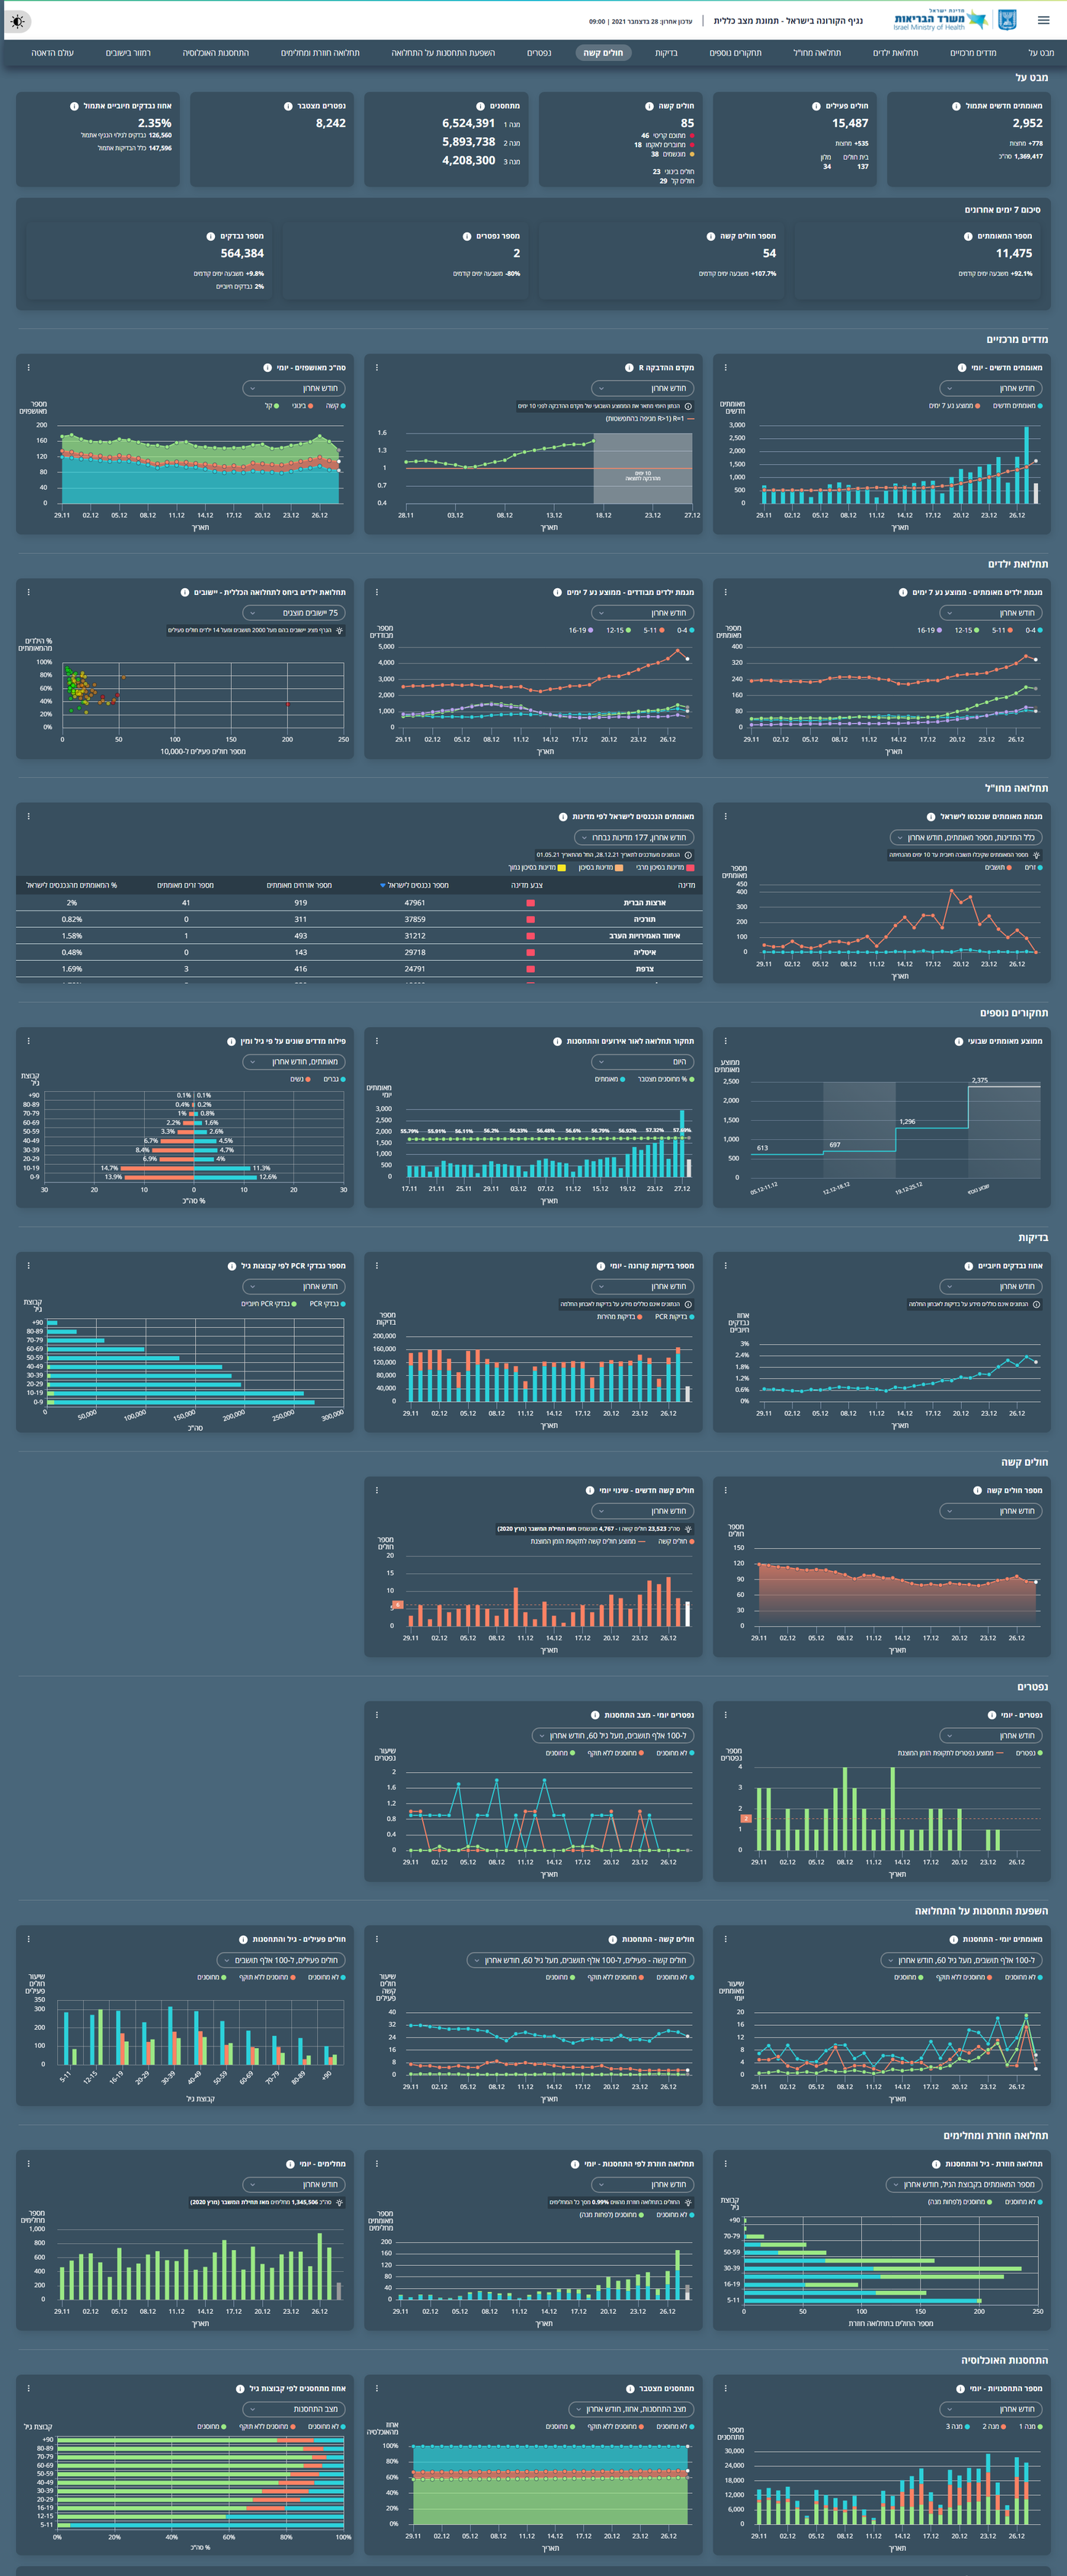Image resolution: width=1067 pixels, height=2576 pixels.
Task: Open info for נפטרים - יומי chart
Action: point(991,1715)
